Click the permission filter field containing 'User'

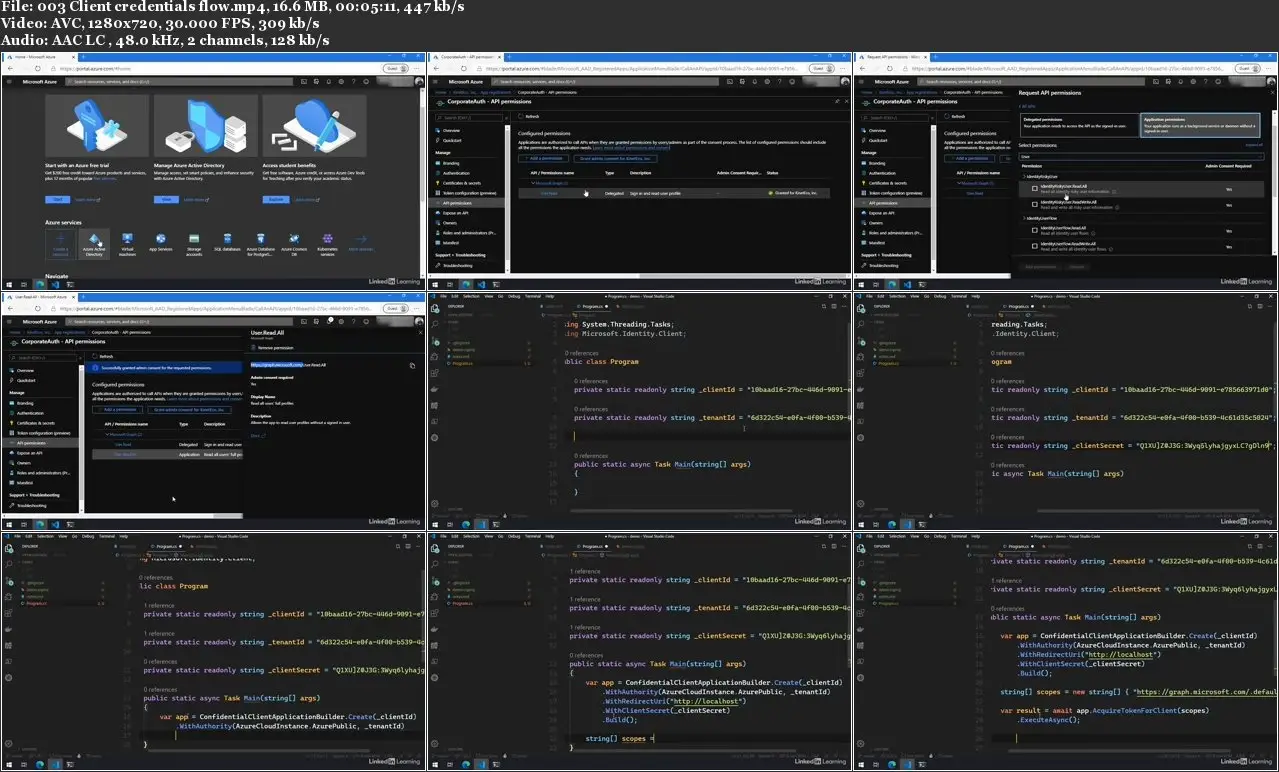coord(1139,157)
